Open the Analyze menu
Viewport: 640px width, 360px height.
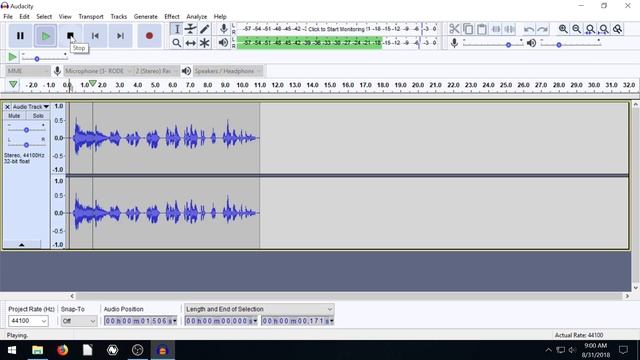tap(197, 16)
